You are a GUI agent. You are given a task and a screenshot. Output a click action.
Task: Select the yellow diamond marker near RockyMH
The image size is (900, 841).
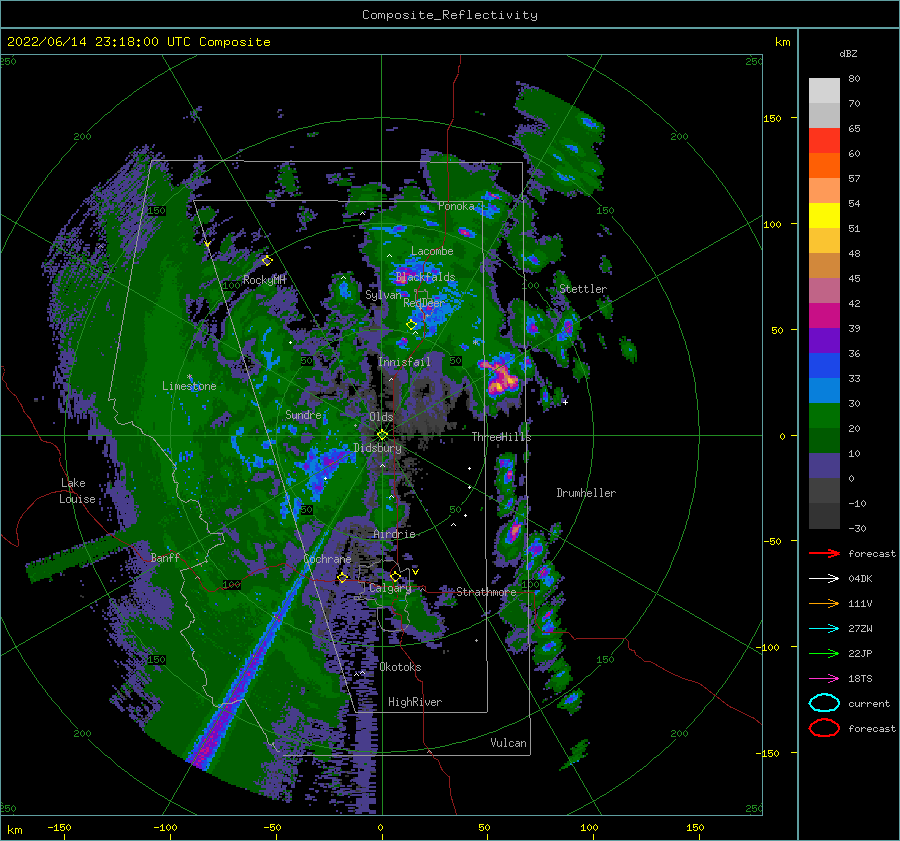point(267,261)
